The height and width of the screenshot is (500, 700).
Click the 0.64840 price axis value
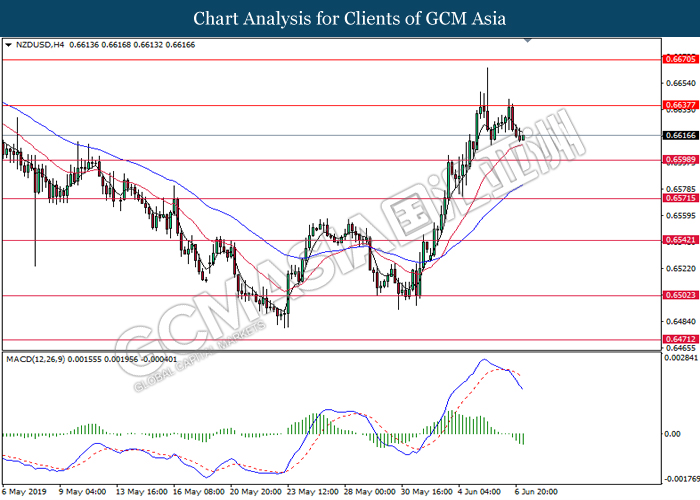(x=680, y=321)
